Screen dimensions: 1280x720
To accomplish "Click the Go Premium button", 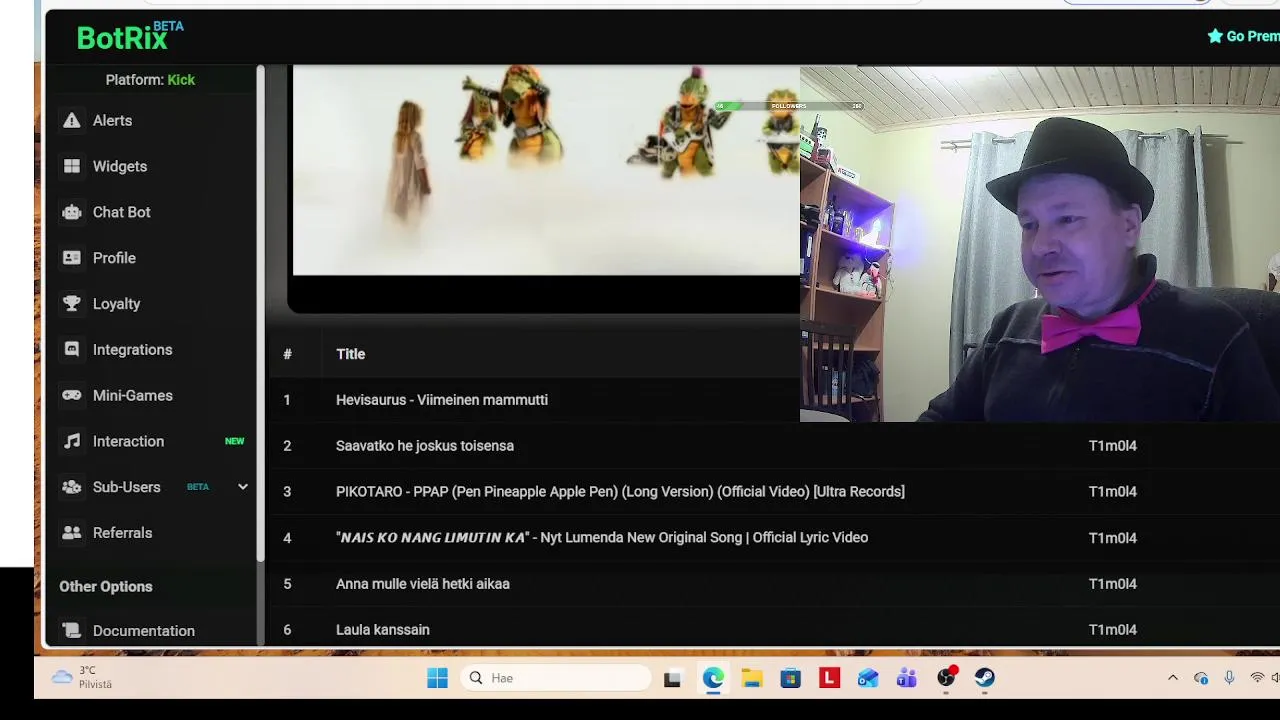I will click(1243, 36).
